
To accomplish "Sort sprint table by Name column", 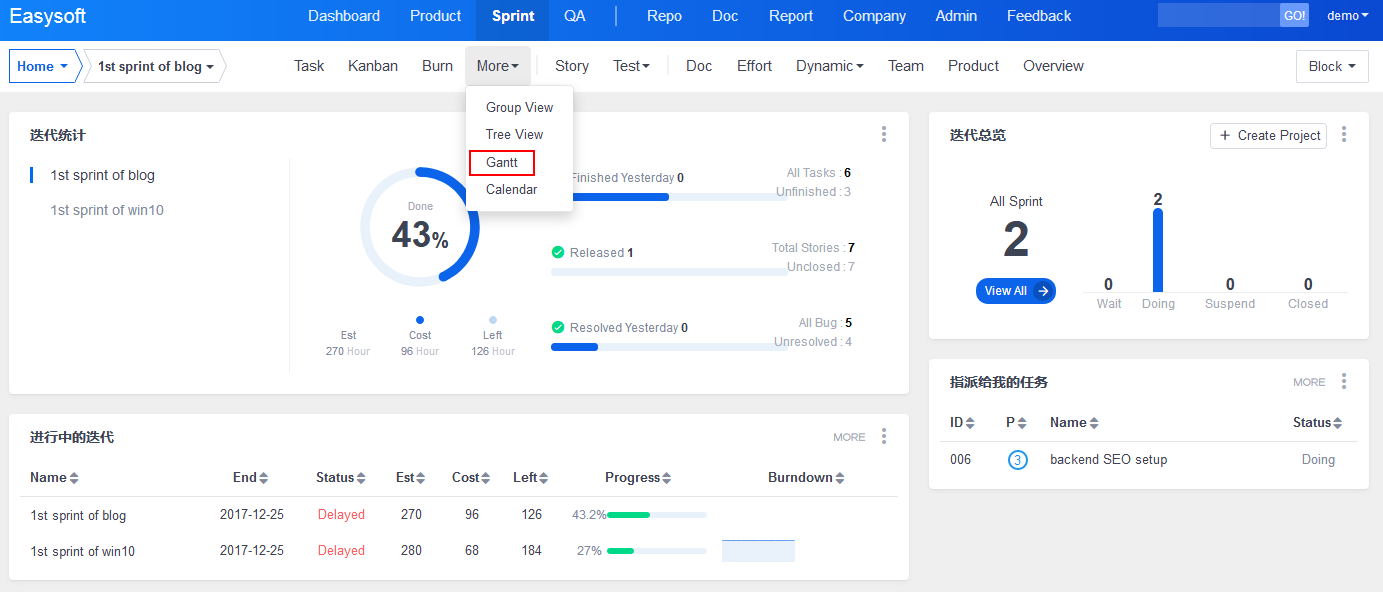I will pos(54,478).
